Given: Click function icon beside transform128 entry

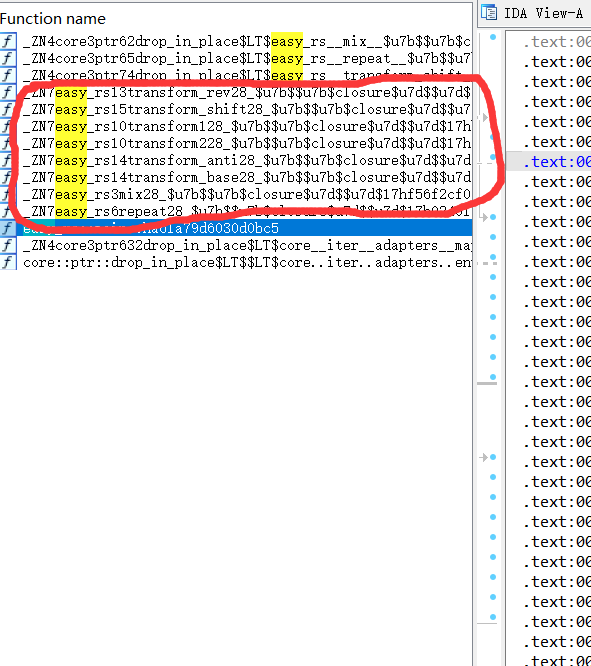Looking at the screenshot, I should pyautogui.click(x=8, y=126).
